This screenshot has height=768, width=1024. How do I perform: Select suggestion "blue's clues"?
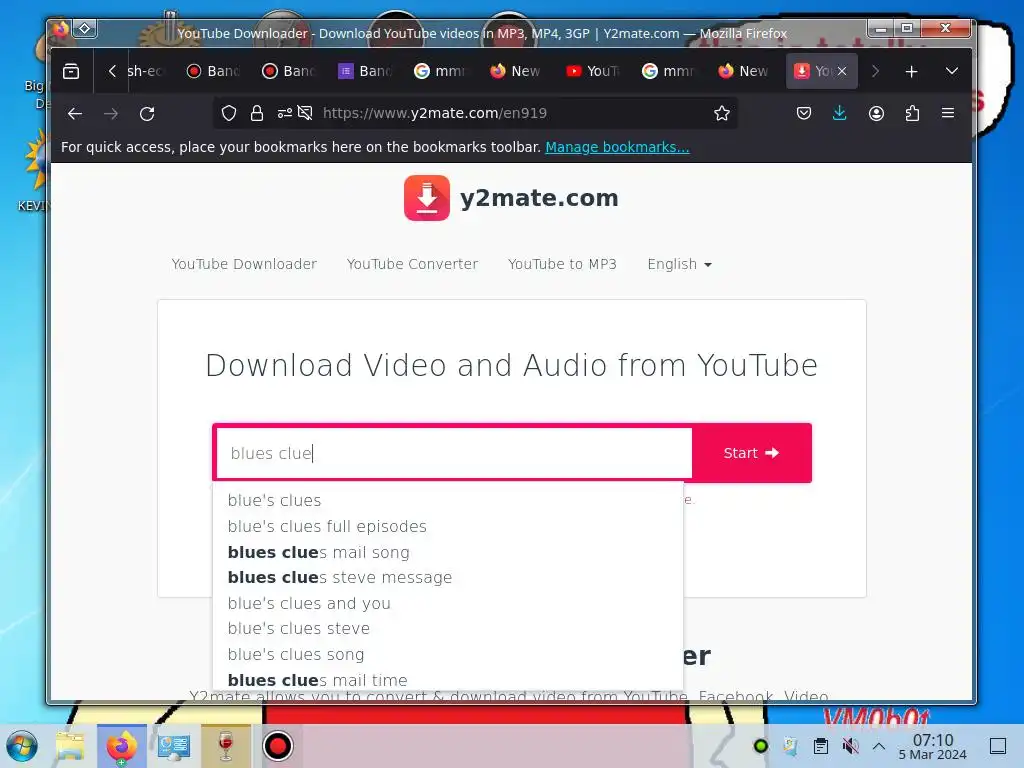pyautogui.click(x=448, y=500)
